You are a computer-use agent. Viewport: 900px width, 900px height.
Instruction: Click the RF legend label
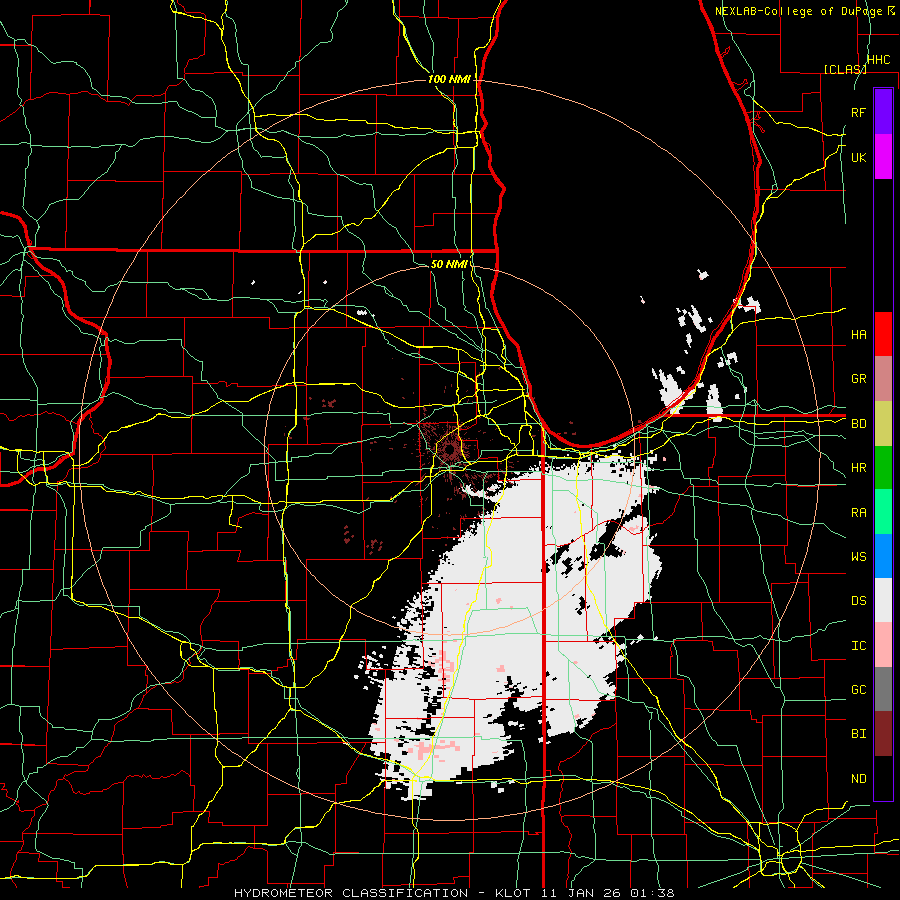click(858, 112)
